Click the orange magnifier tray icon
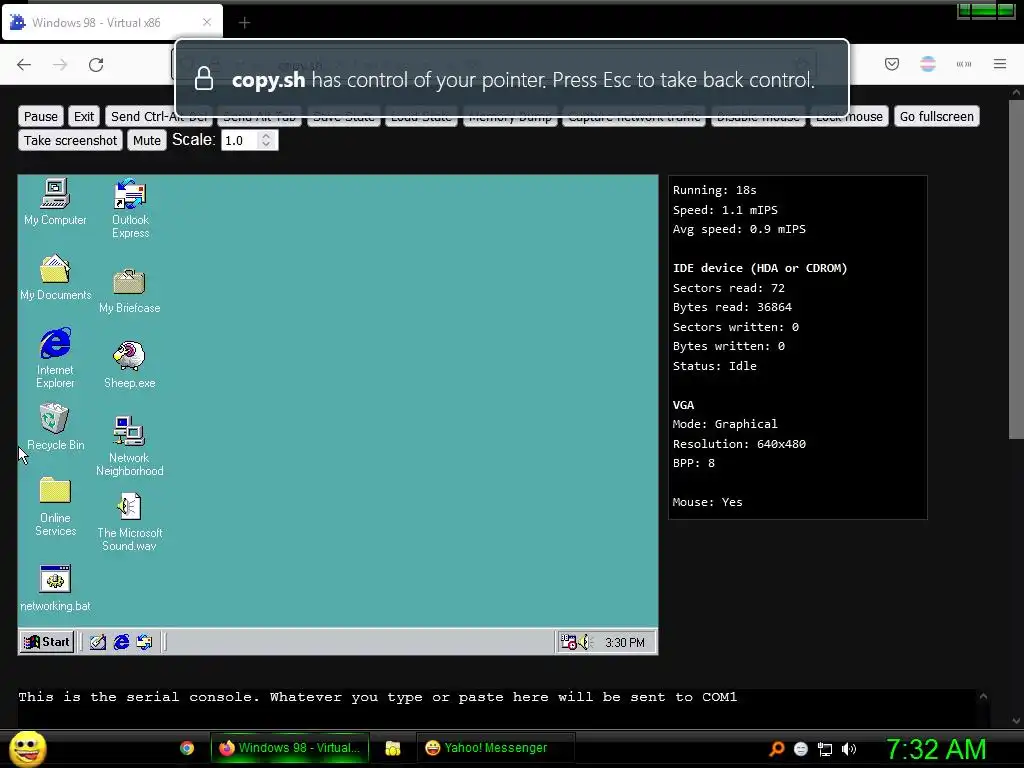Image resolution: width=1024 pixels, height=768 pixels. (x=776, y=748)
